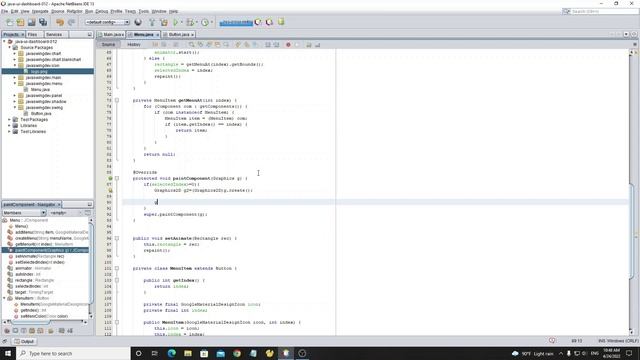Open the Members dropdown in Navigator
Image resolution: width=640 pixels, height=360 pixels.
coord(24,213)
